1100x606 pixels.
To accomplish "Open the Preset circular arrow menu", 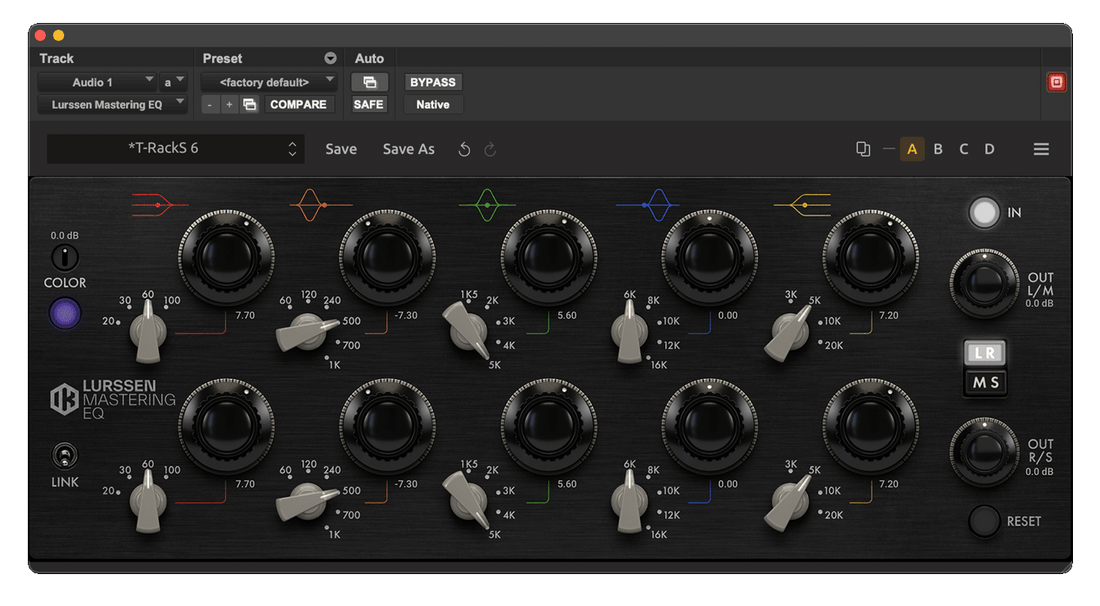I will coord(330,58).
